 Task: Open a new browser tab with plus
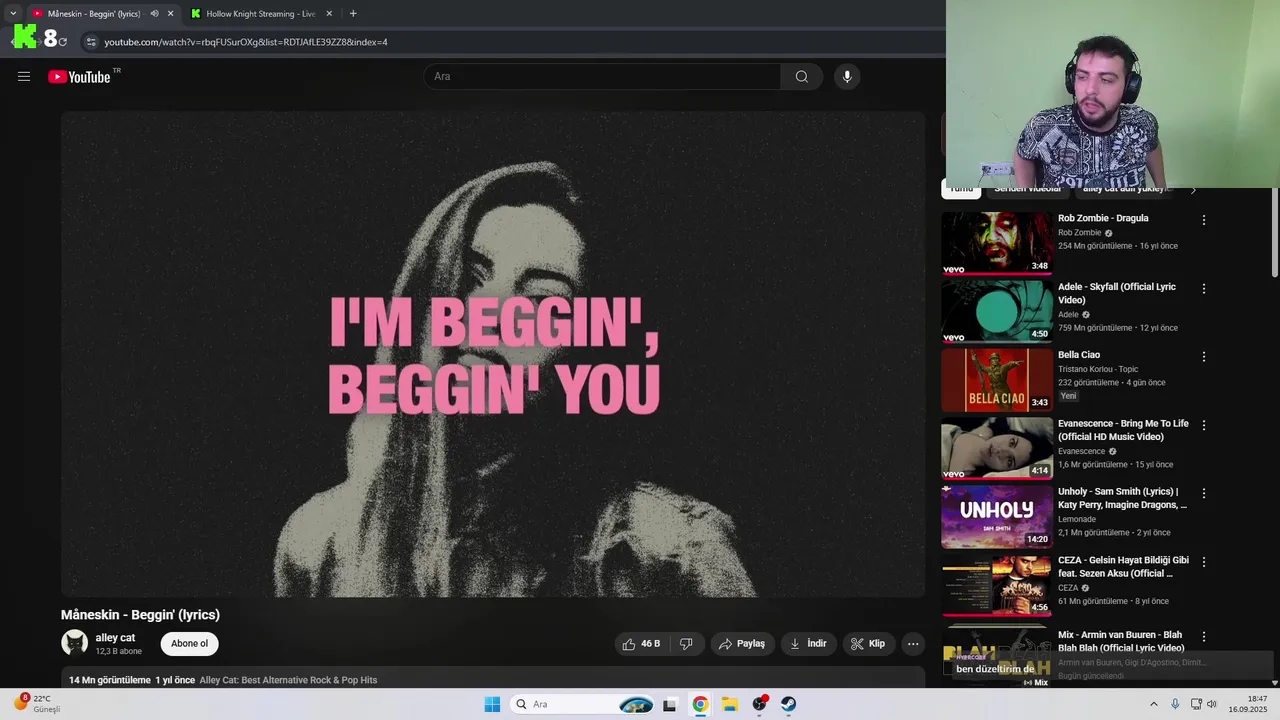[353, 14]
